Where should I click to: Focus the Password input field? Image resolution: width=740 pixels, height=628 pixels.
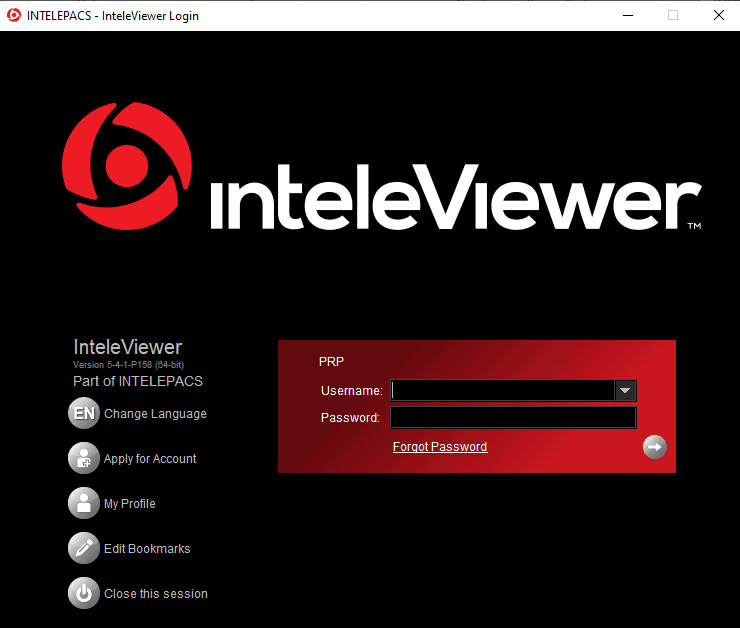coord(513,418)
